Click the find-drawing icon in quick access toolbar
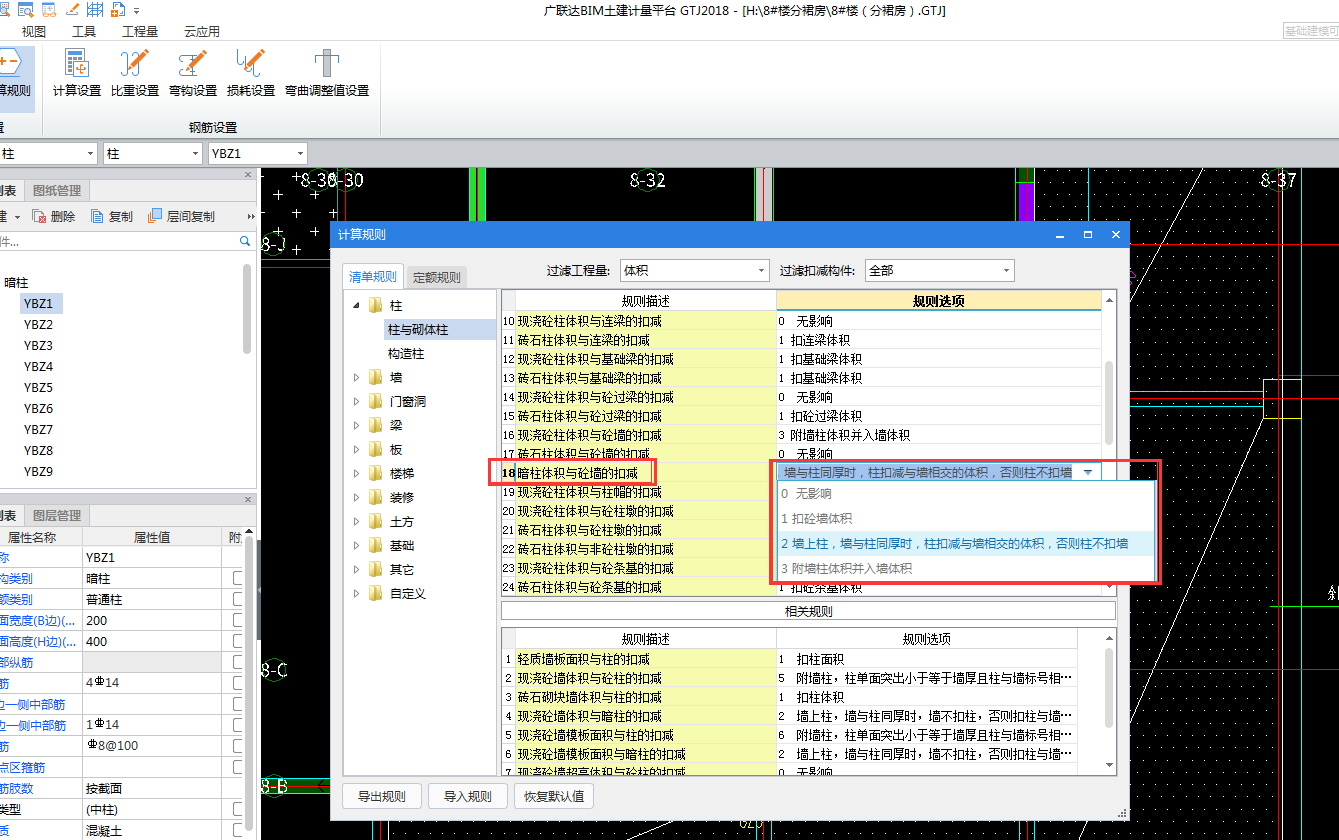This screenshot has height=840, width=1339. coord(25,10)
